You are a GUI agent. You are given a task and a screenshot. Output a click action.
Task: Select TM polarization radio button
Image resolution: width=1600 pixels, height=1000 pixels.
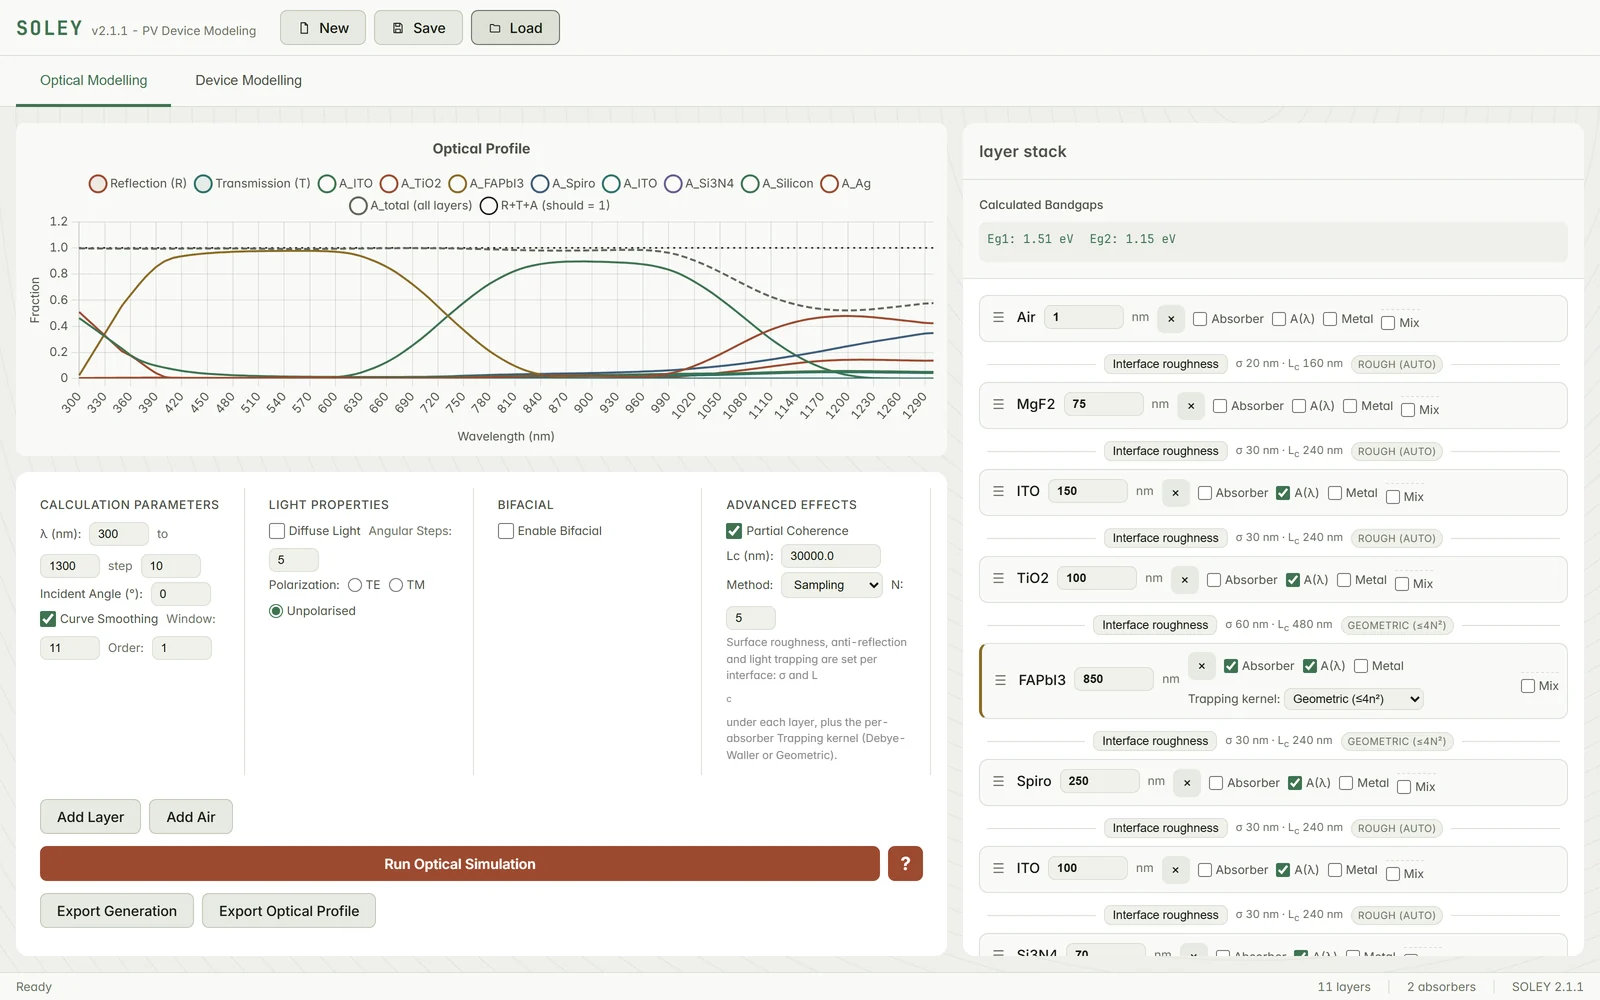pyautogui.click(x=396, y=585)
